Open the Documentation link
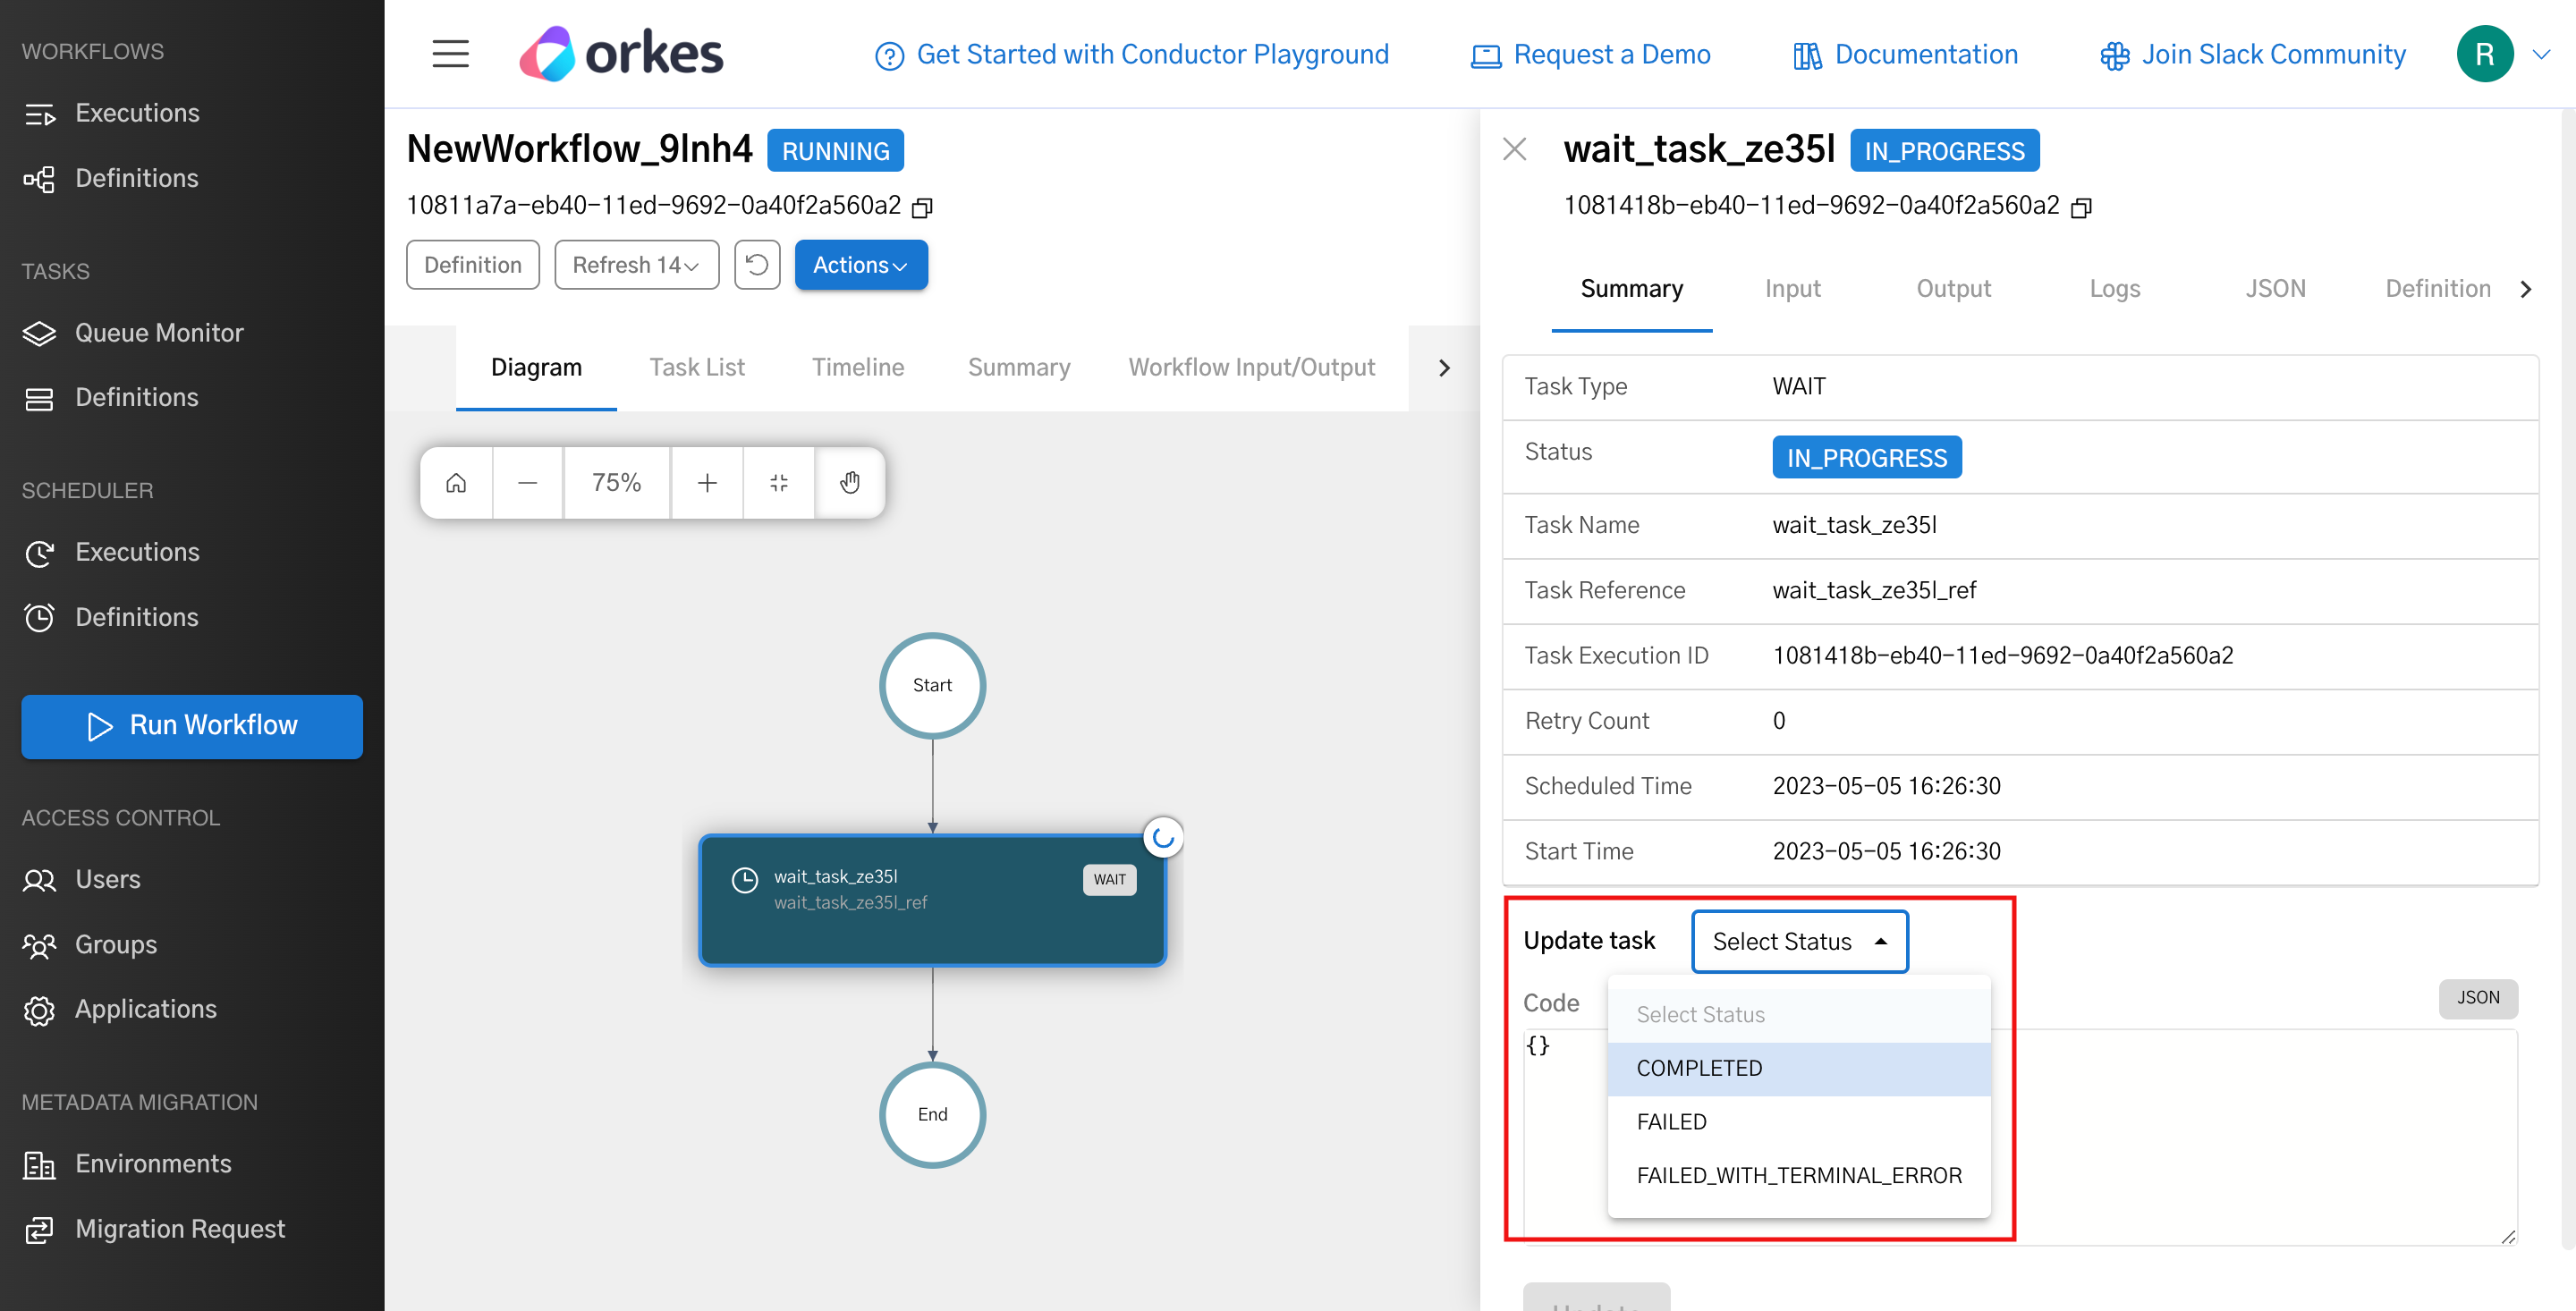The image size is (2576, 1311). 1903,54
